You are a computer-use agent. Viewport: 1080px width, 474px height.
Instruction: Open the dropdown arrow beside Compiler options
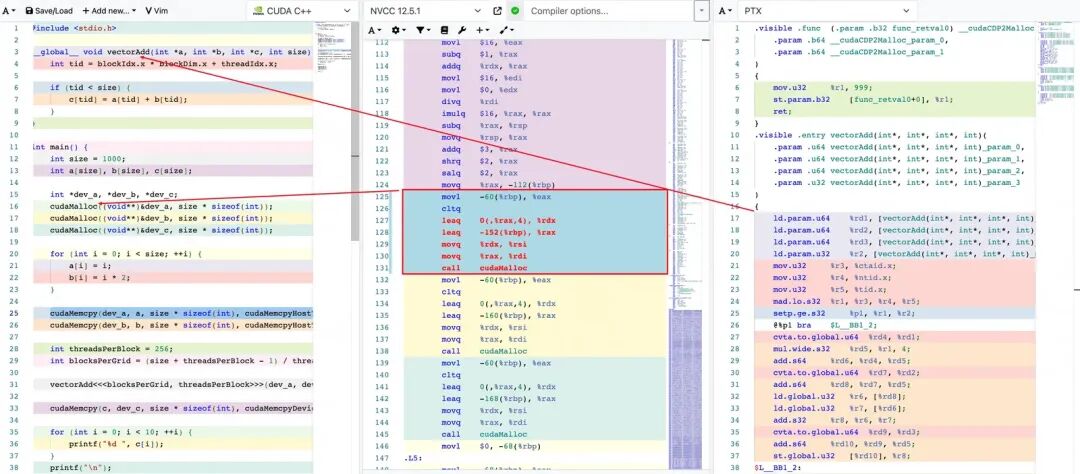pyautogui.click(x=702, y=11)
